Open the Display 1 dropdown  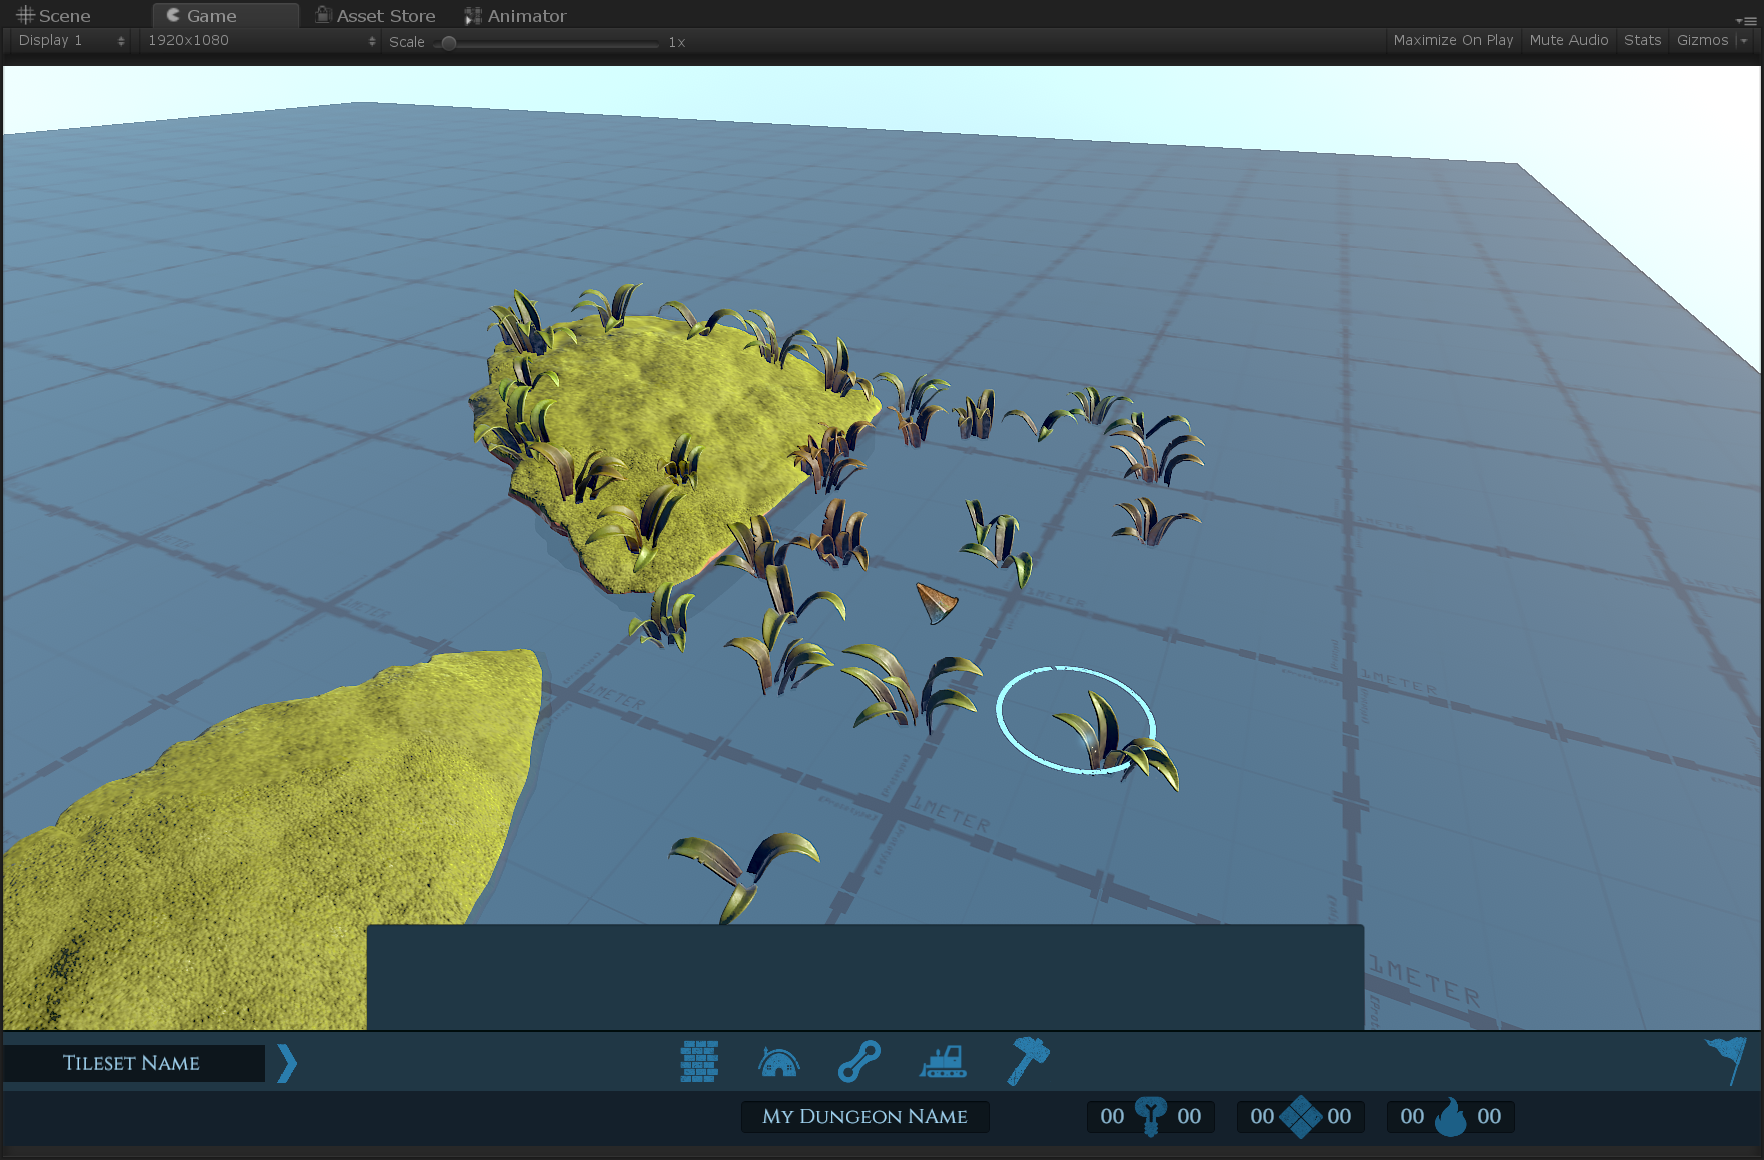(x=71, y=40)
